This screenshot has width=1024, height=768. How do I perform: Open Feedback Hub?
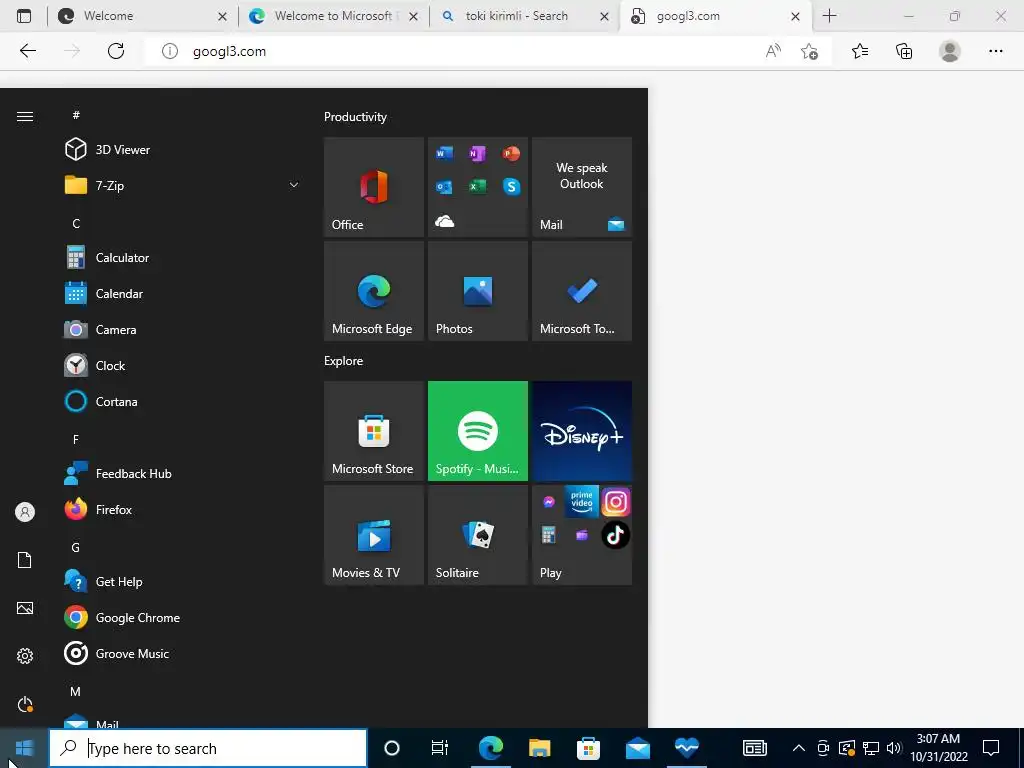183,473
